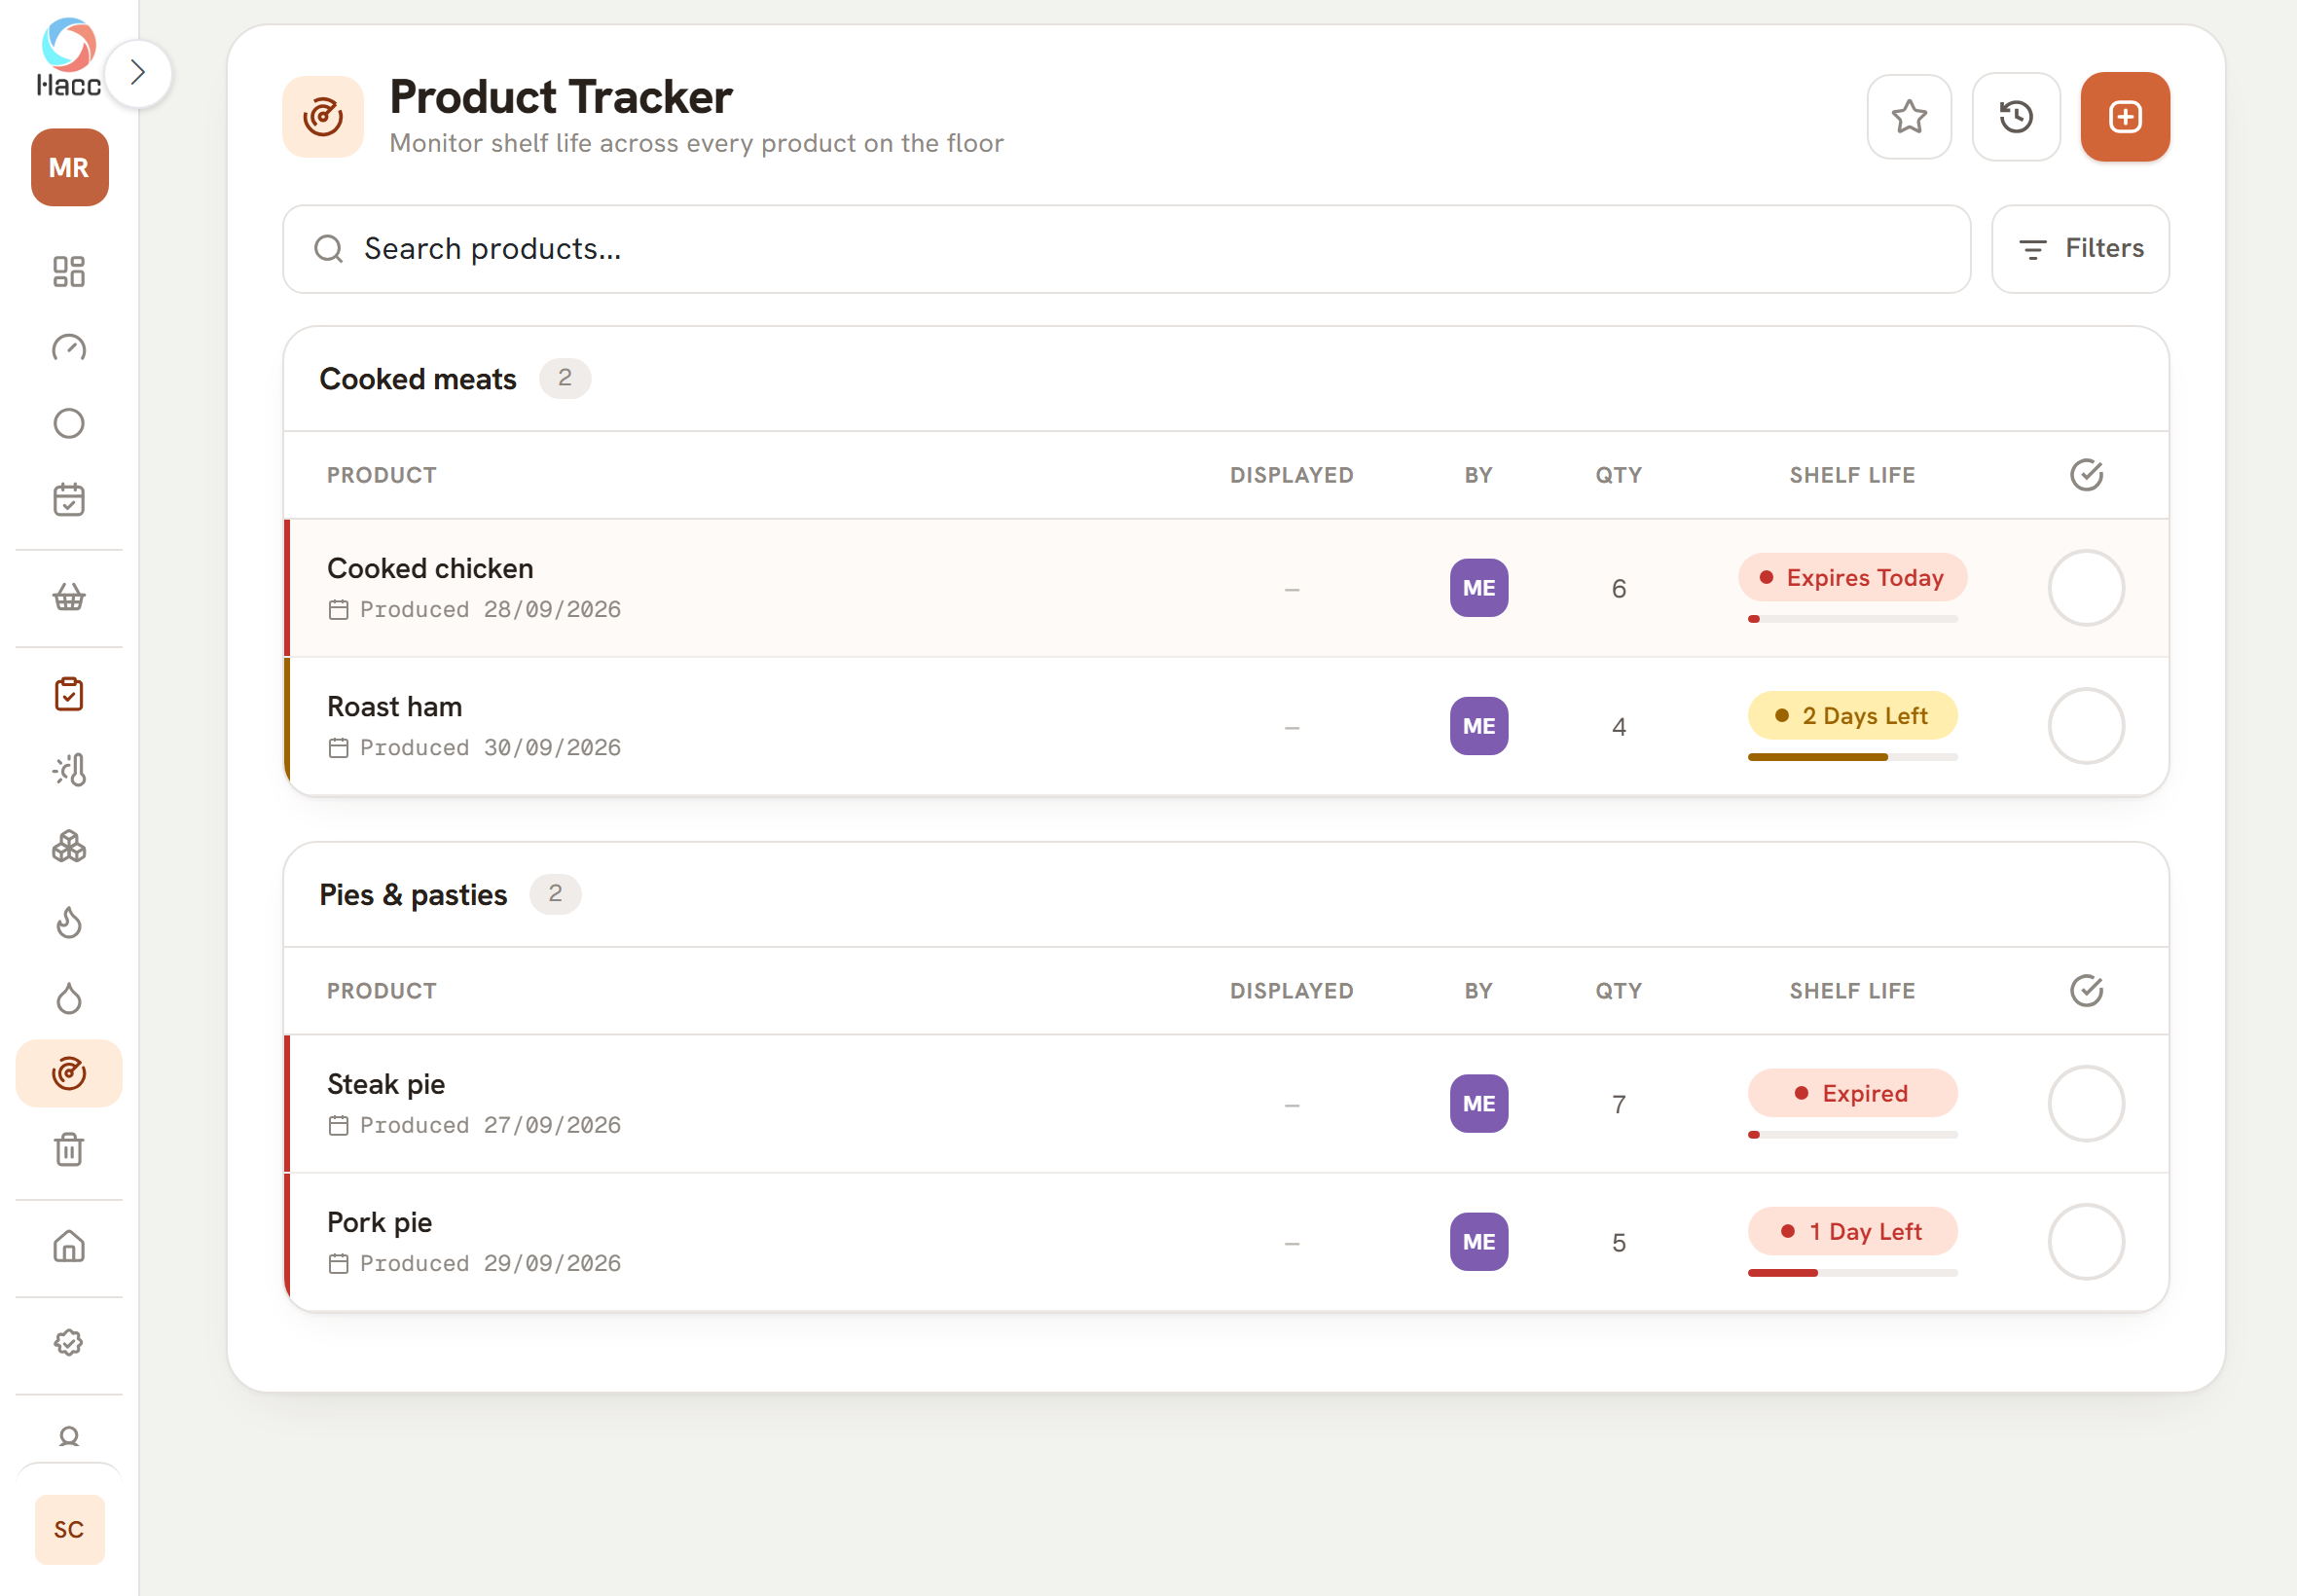
Task: Open the Steak pie product name
Action: (386, 1084)
